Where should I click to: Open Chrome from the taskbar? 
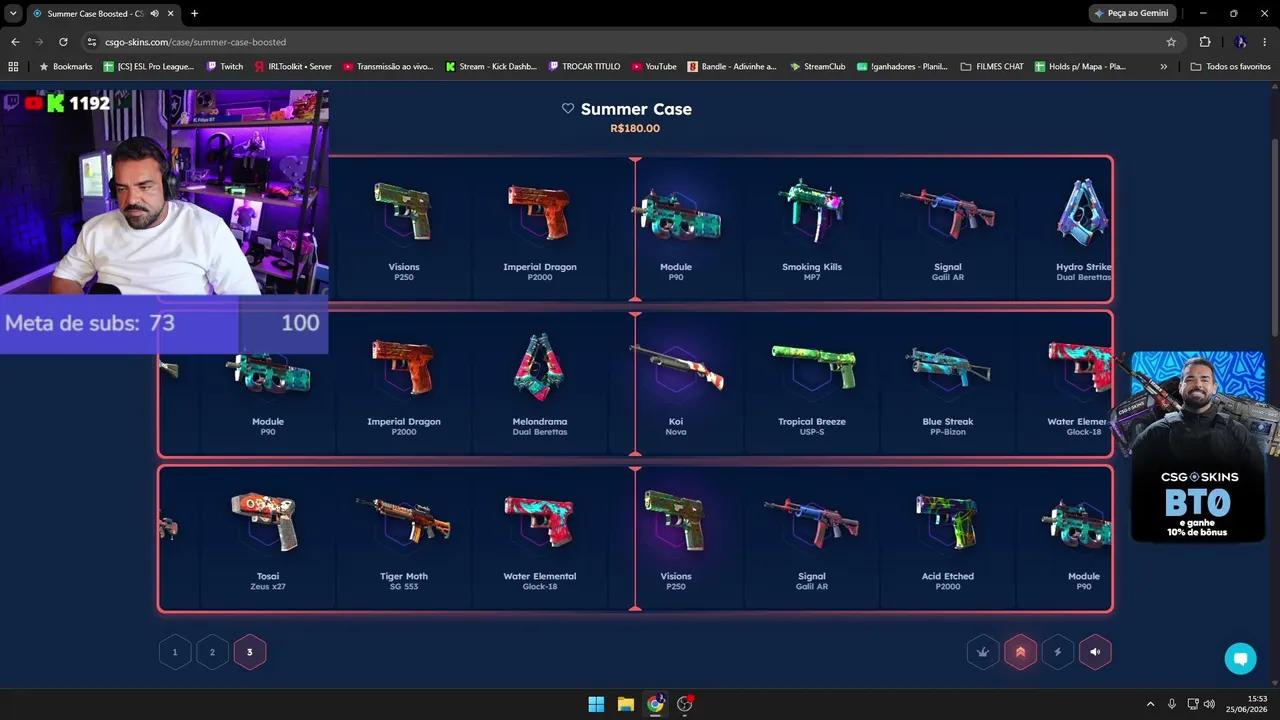pos(655,704)
